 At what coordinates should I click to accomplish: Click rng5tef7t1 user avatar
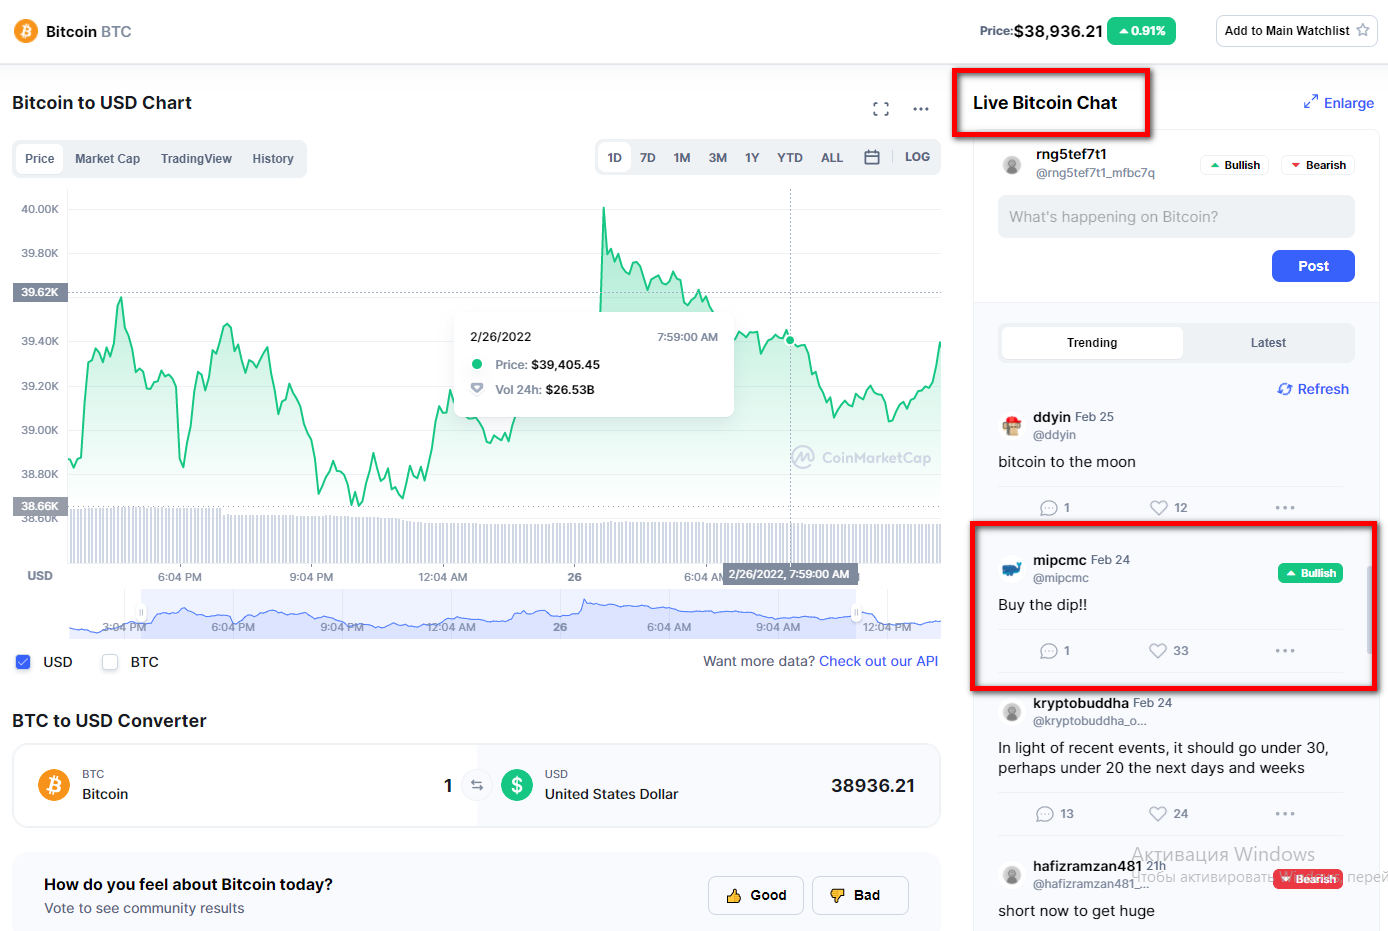[x=1012, y=165]
